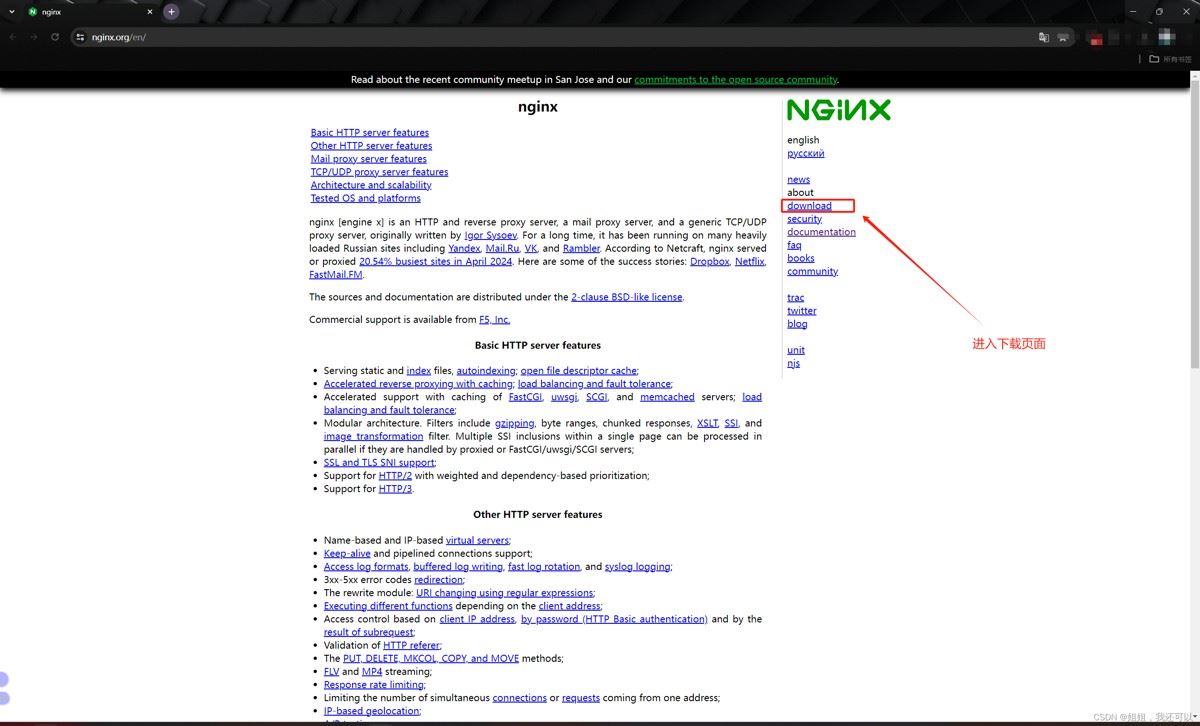Open the red extension icon in toolbar

pos(1098,38)
